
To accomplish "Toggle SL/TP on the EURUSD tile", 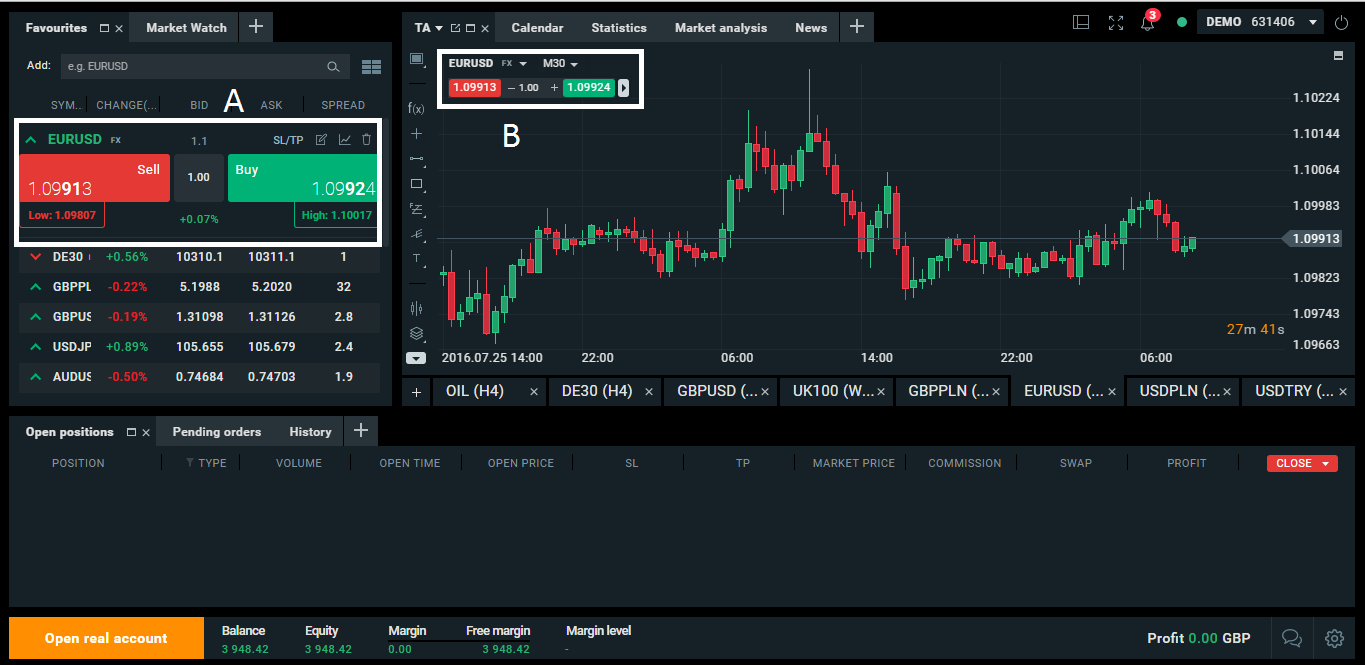I will pos(288,140).
